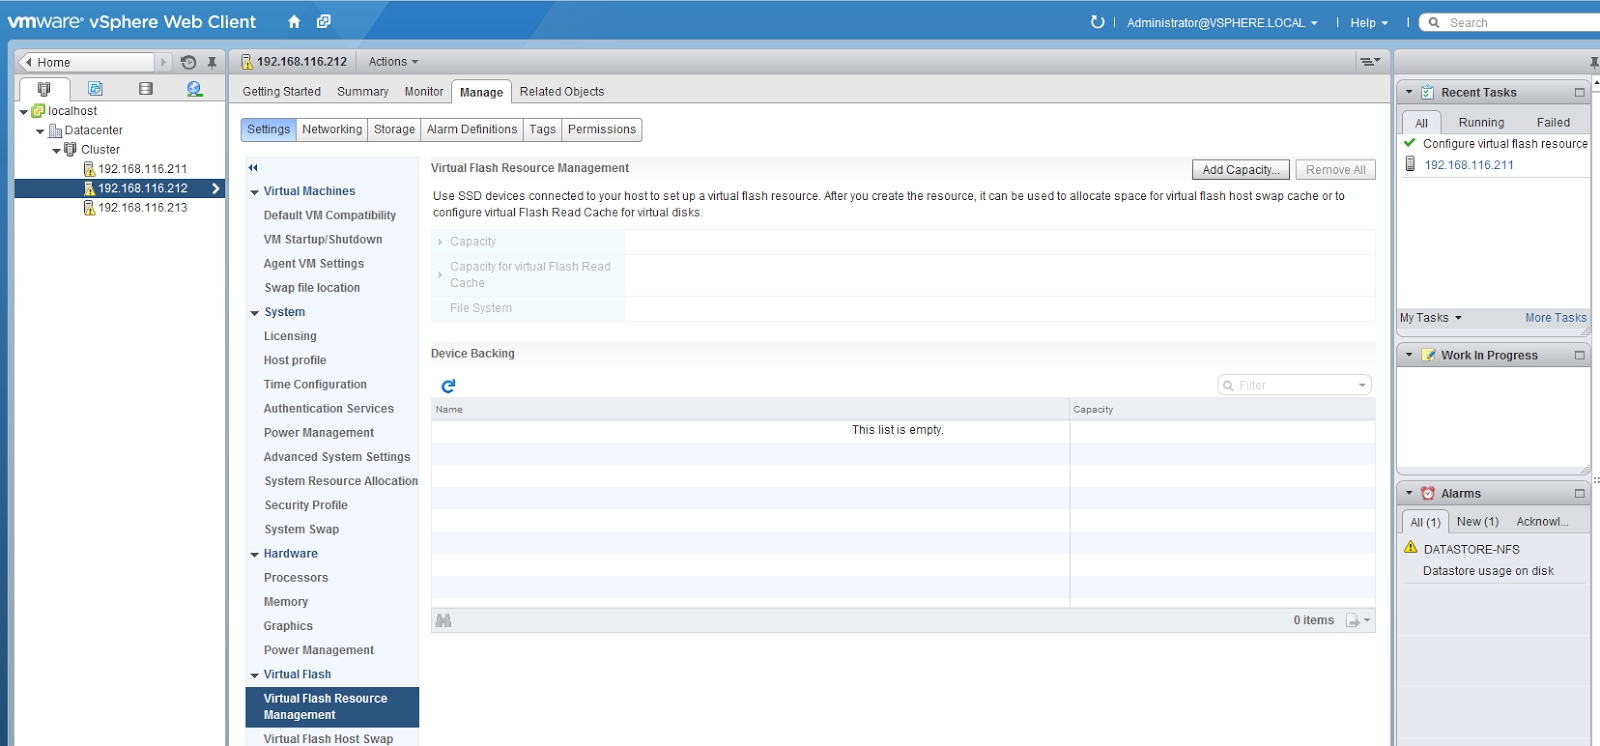Pin the navigator pane
The width and height of the screenshot is (1600, 746).
click(x=212, y=62)
